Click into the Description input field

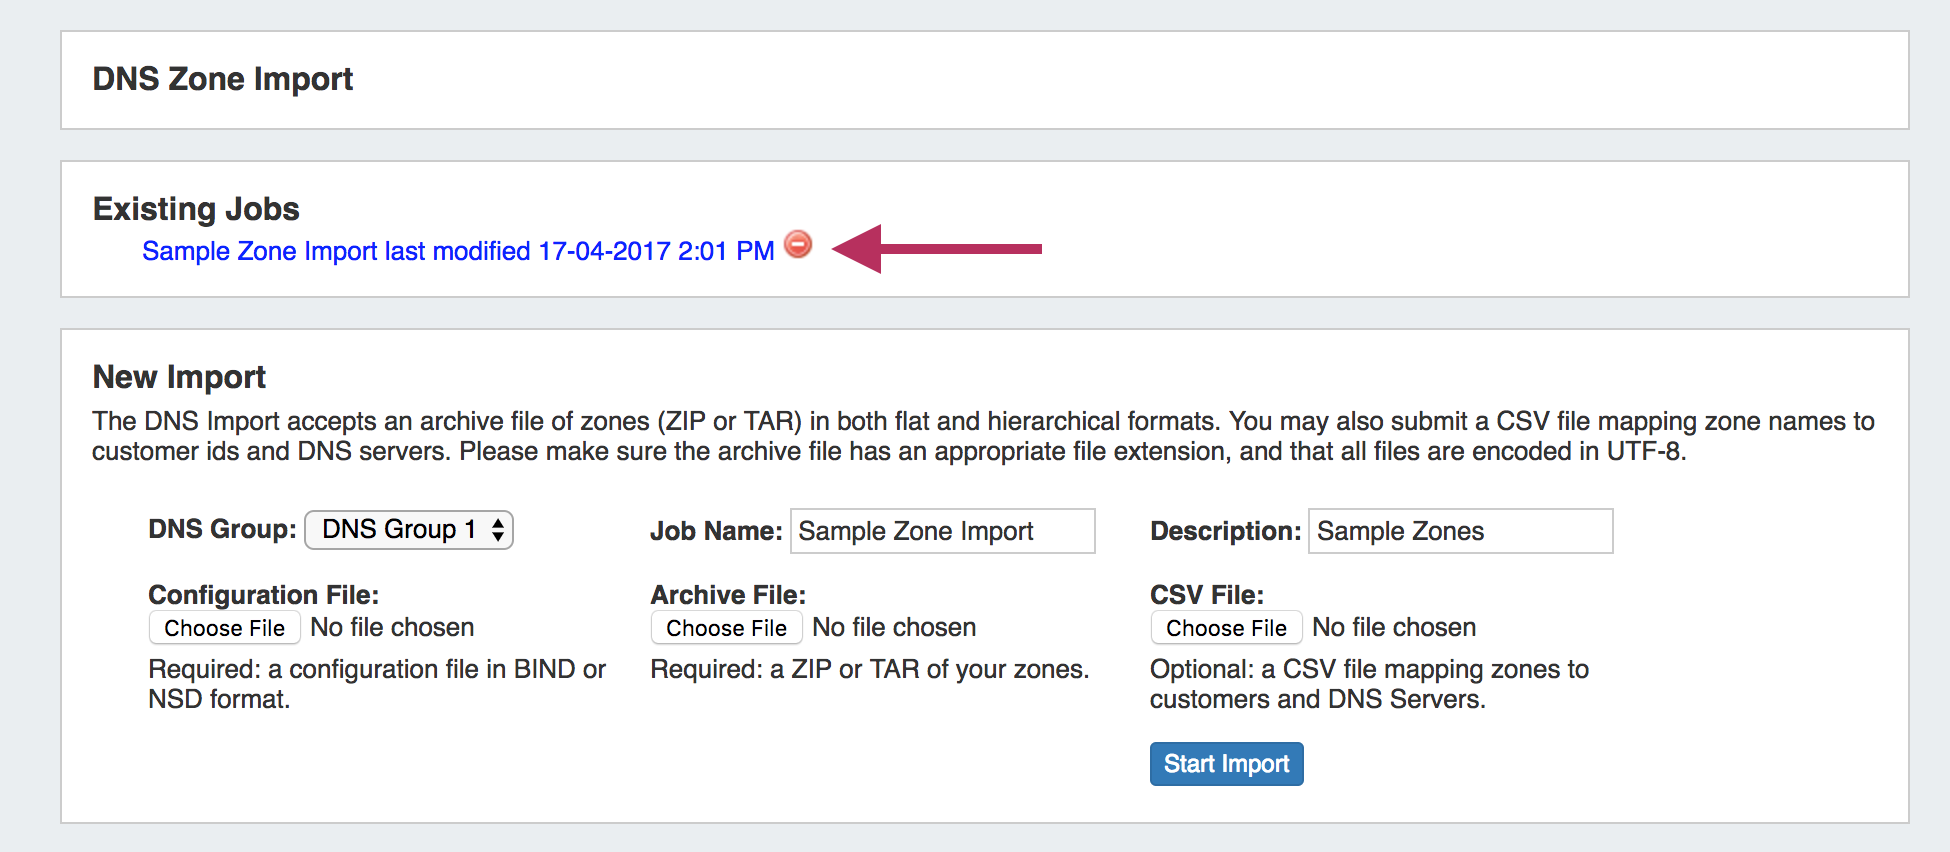1460,531
